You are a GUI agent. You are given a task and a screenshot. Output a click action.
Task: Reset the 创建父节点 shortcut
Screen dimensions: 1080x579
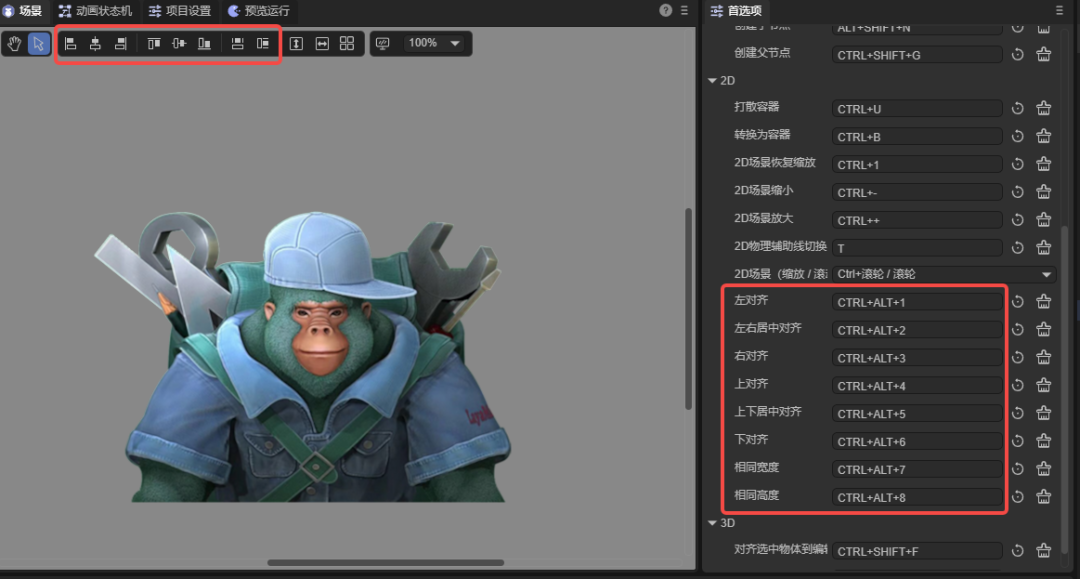coord(1017,54)
